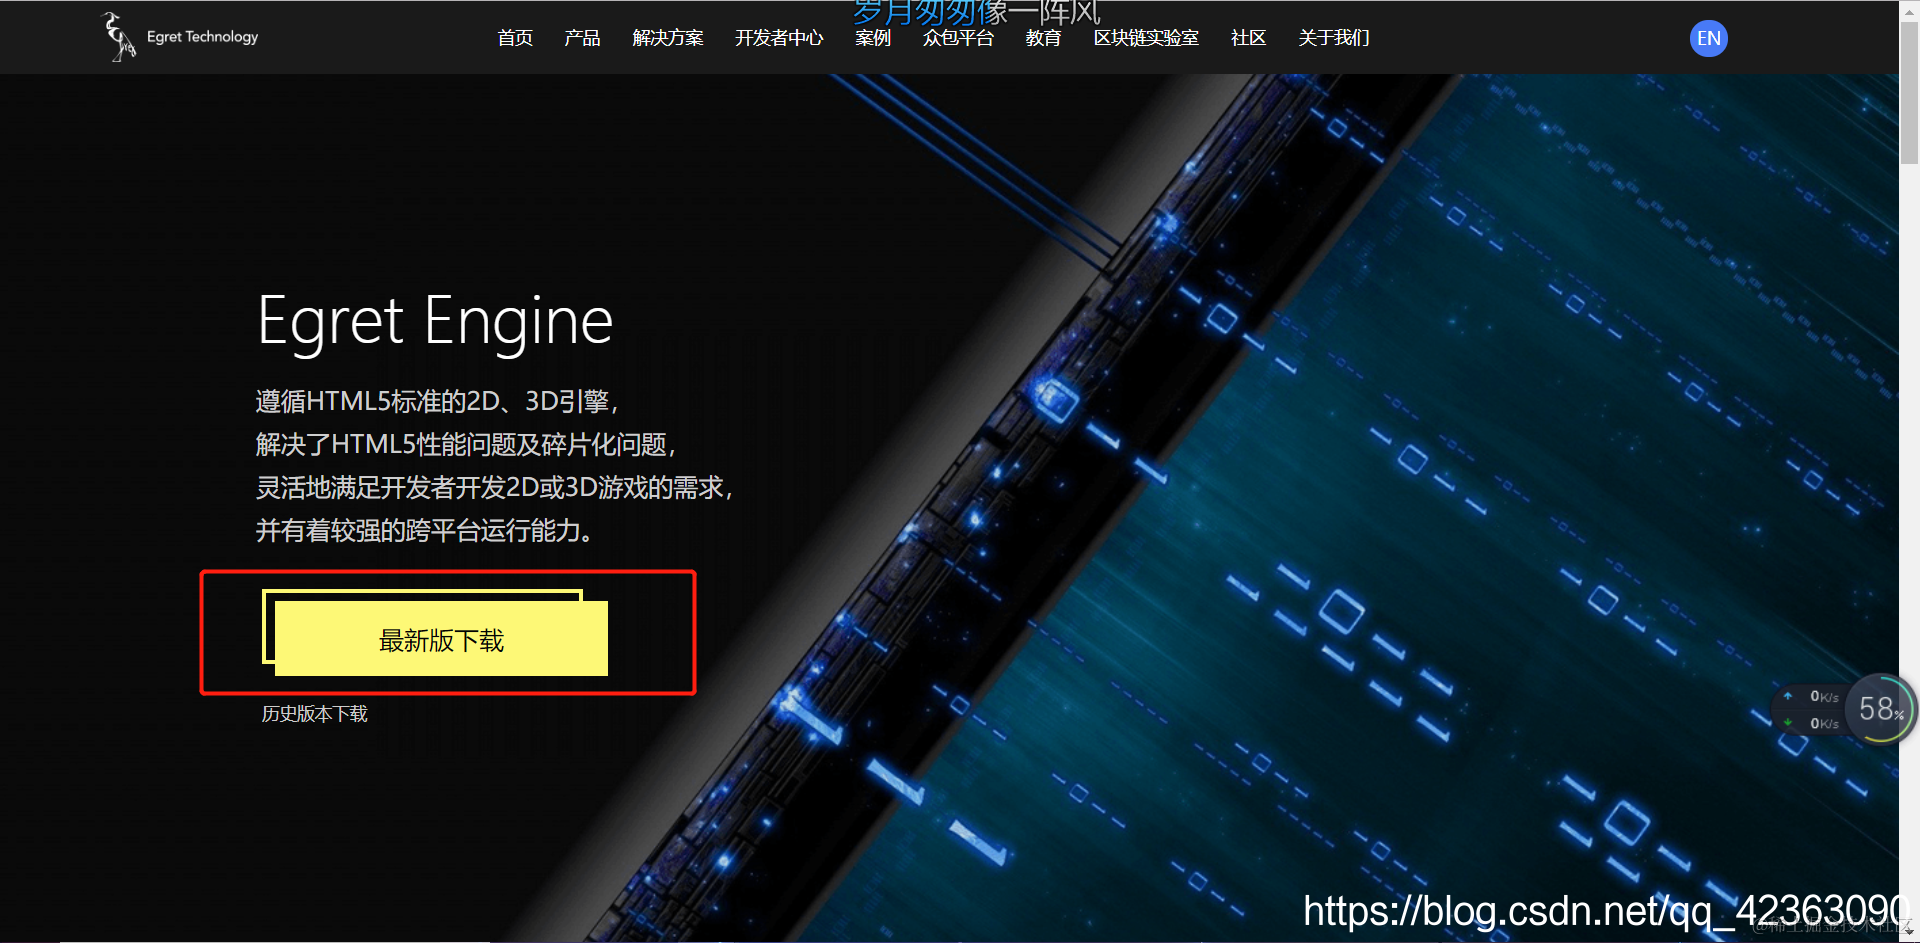Go to 开发者中心

click(779, 38)
